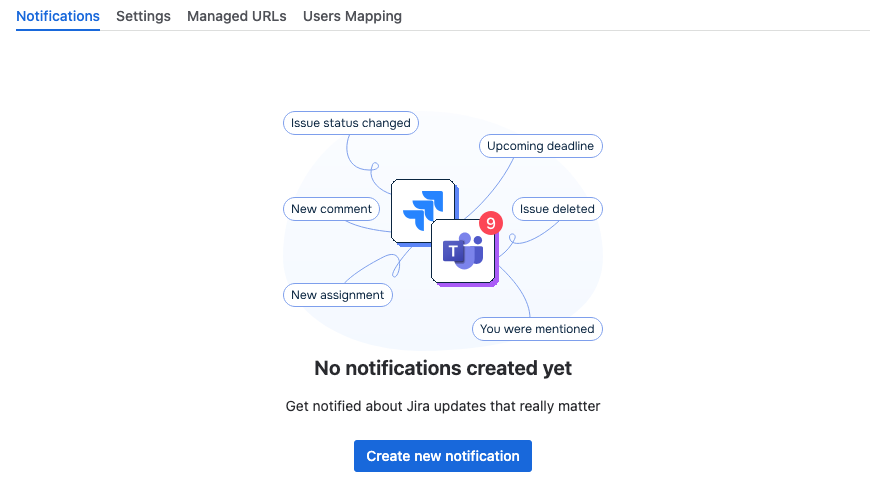Screen dimensions: 881x484
Task: Select the New assignment bubble
Action: point(338,295)
